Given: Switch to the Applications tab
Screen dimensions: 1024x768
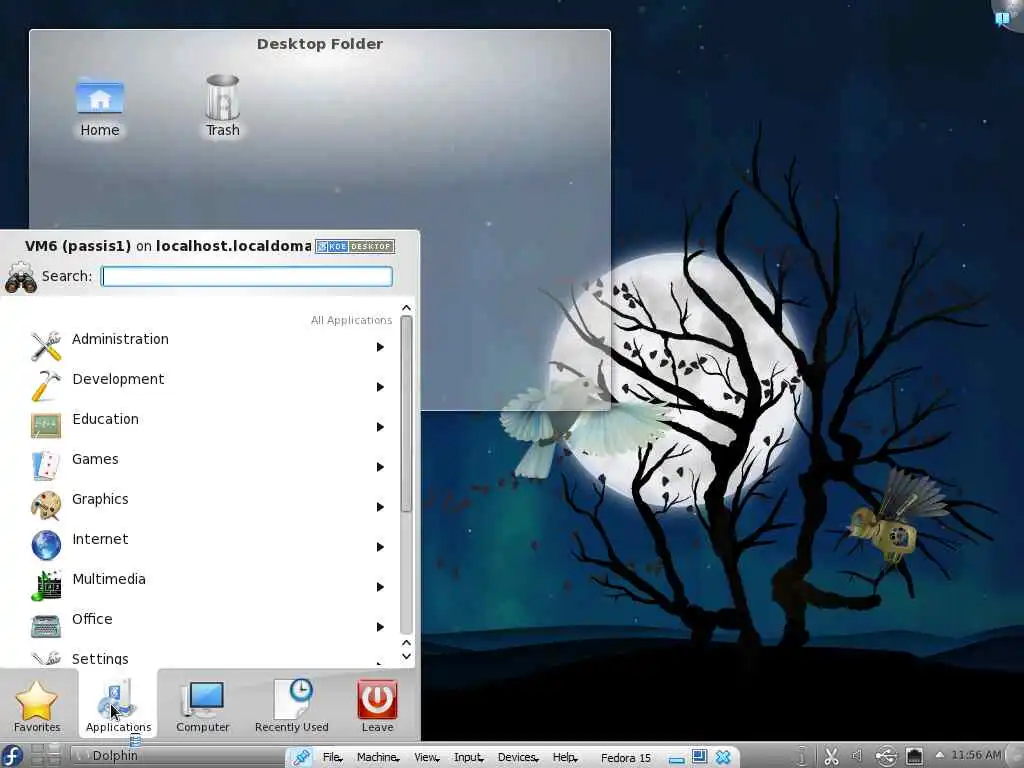Looking at the screenshot, I should (118, 705).
